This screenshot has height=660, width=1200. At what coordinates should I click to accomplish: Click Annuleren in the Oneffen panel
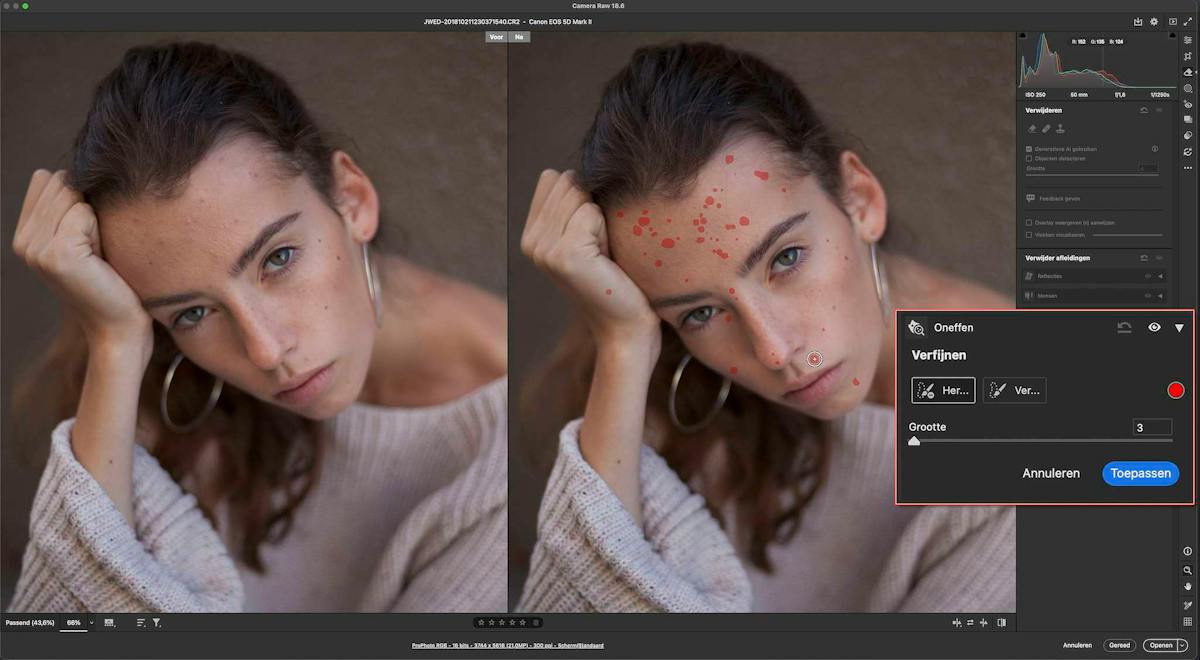tap(1051, 473)
